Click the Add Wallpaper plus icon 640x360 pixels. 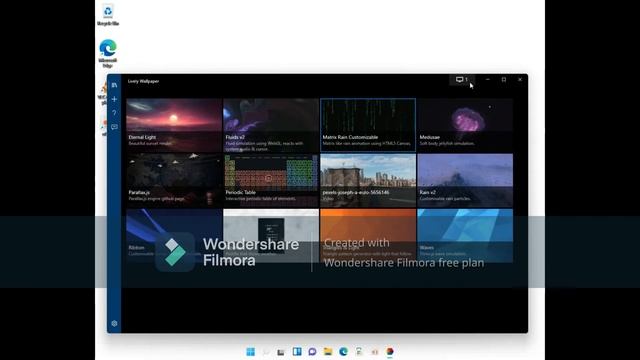point(114,99)
